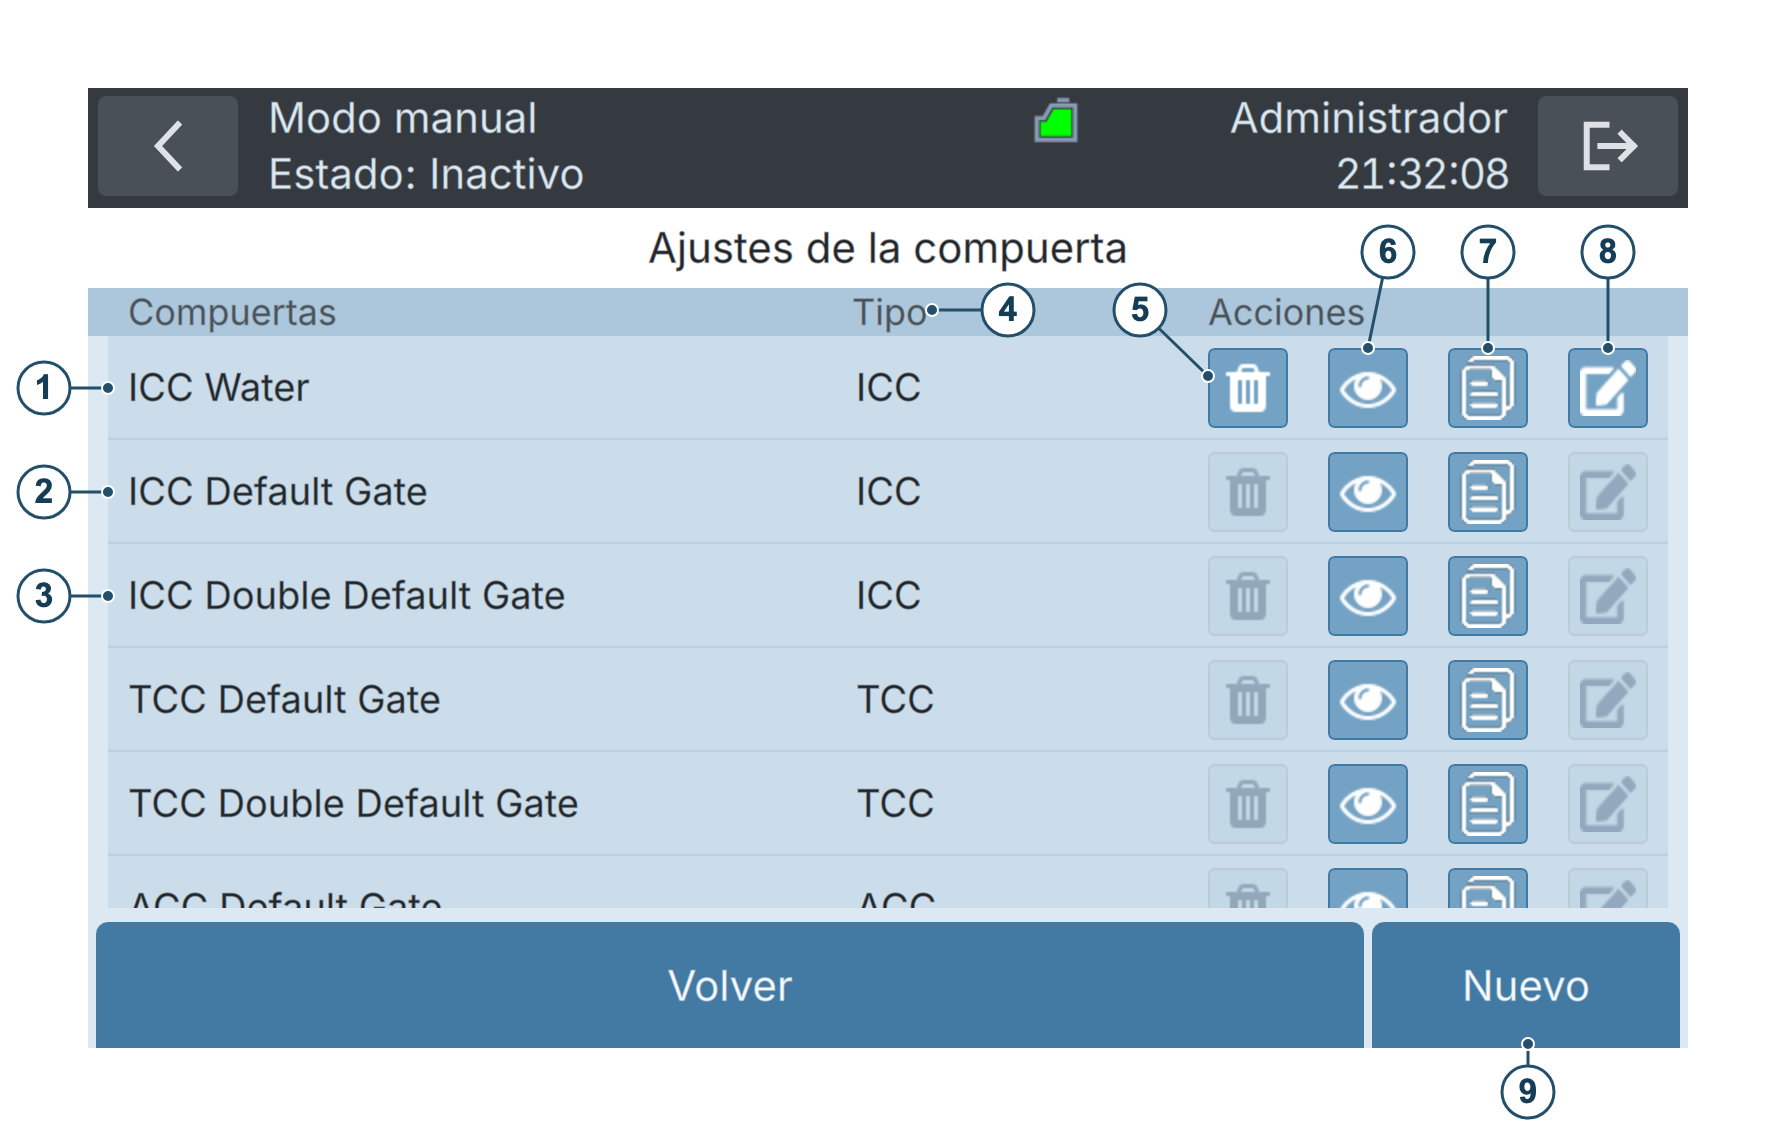The height and width of the screenshot is (1136, 1776).
Task: Click the logout icon next to Administrador
Action: click(1608, 146)
